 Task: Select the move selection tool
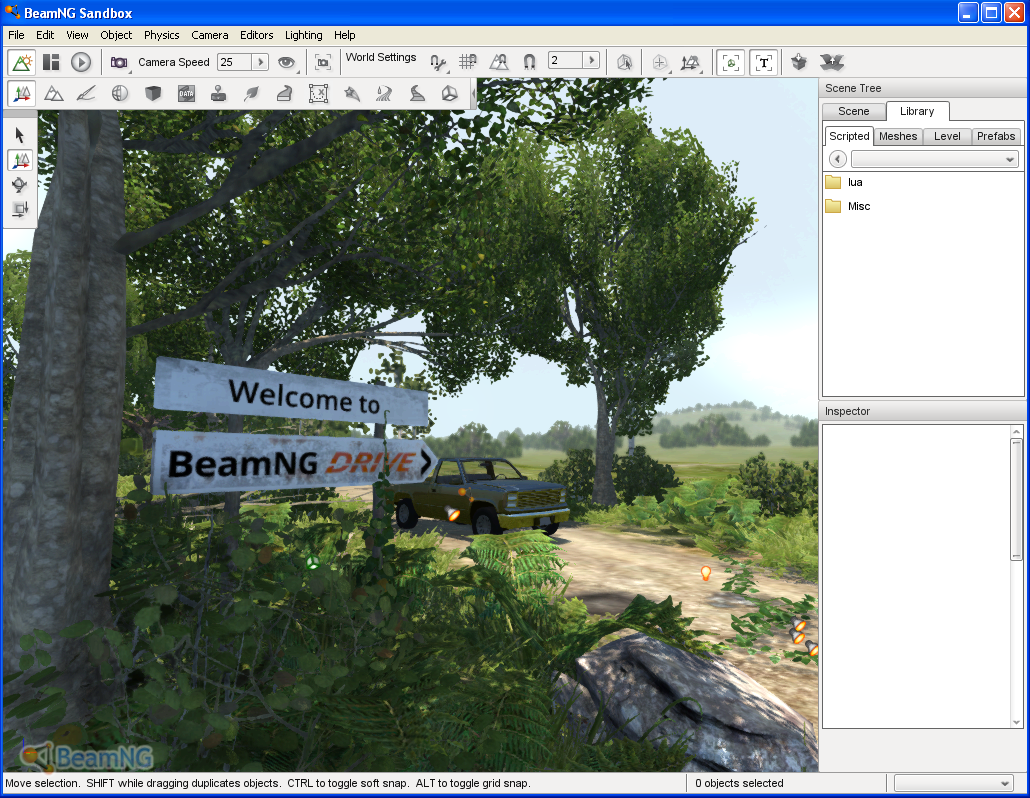pyautogui.click(x=20, y=160)
